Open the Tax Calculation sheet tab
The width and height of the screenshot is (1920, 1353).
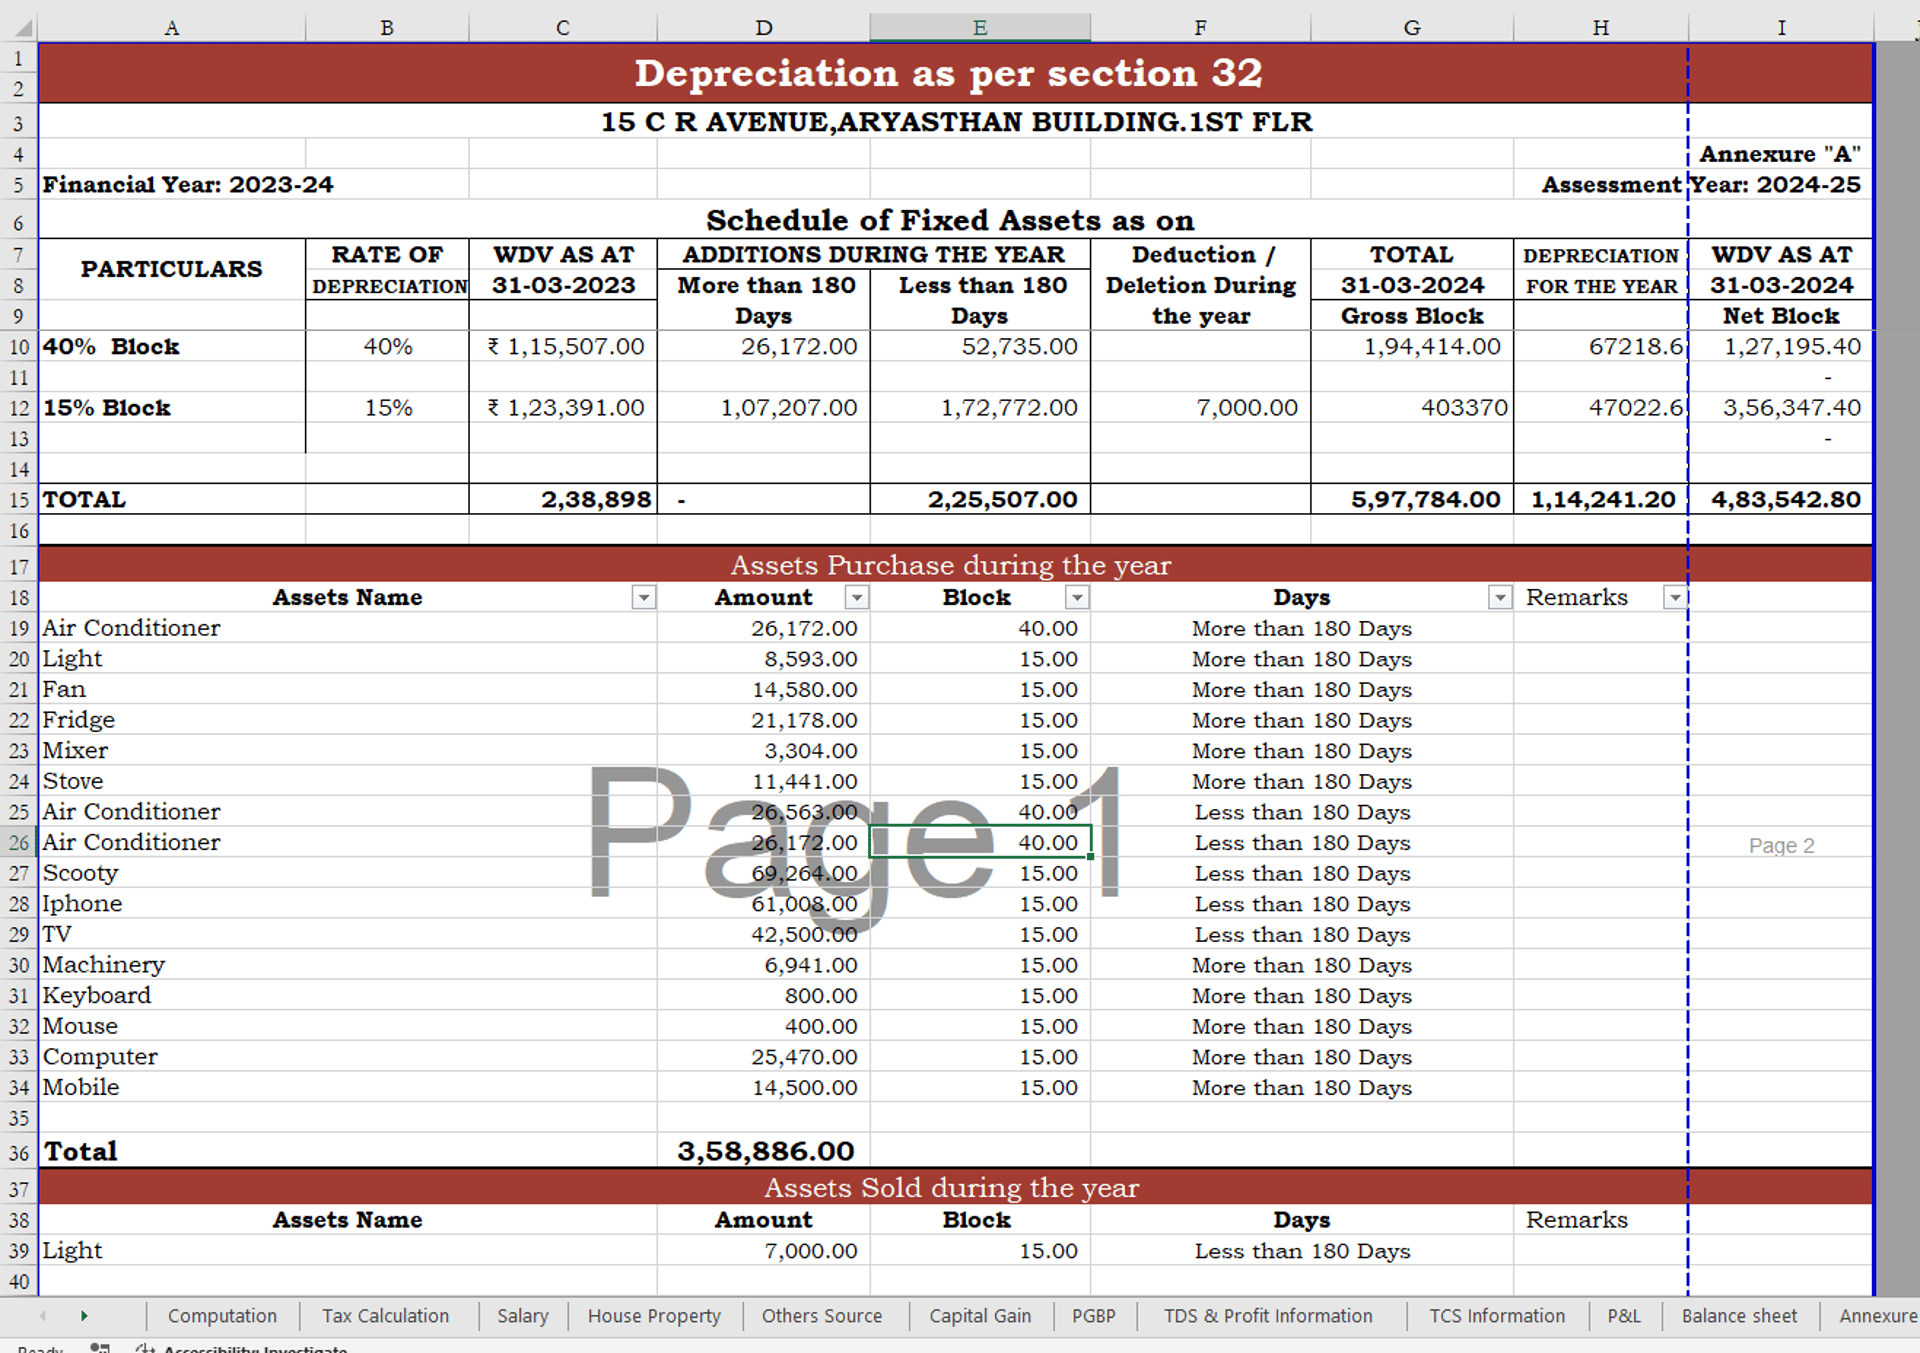(385, 1316)
